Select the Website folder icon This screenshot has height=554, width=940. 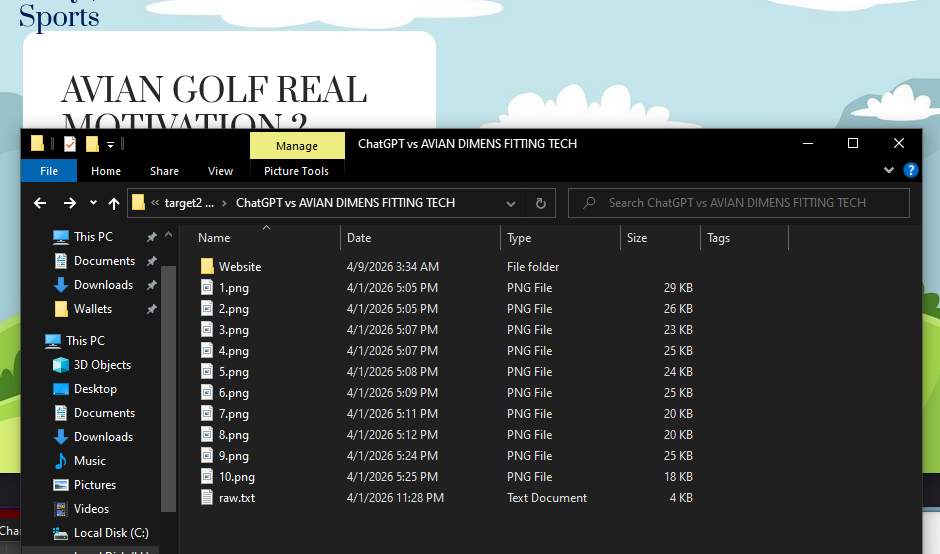(x=207, y=267)
